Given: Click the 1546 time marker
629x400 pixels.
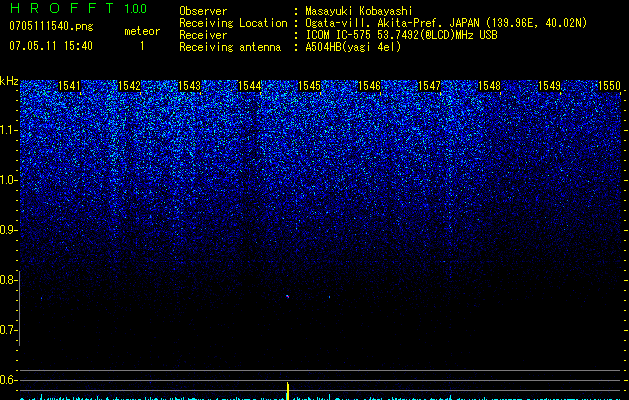Looking at the screenshot, I should [369, 86].
